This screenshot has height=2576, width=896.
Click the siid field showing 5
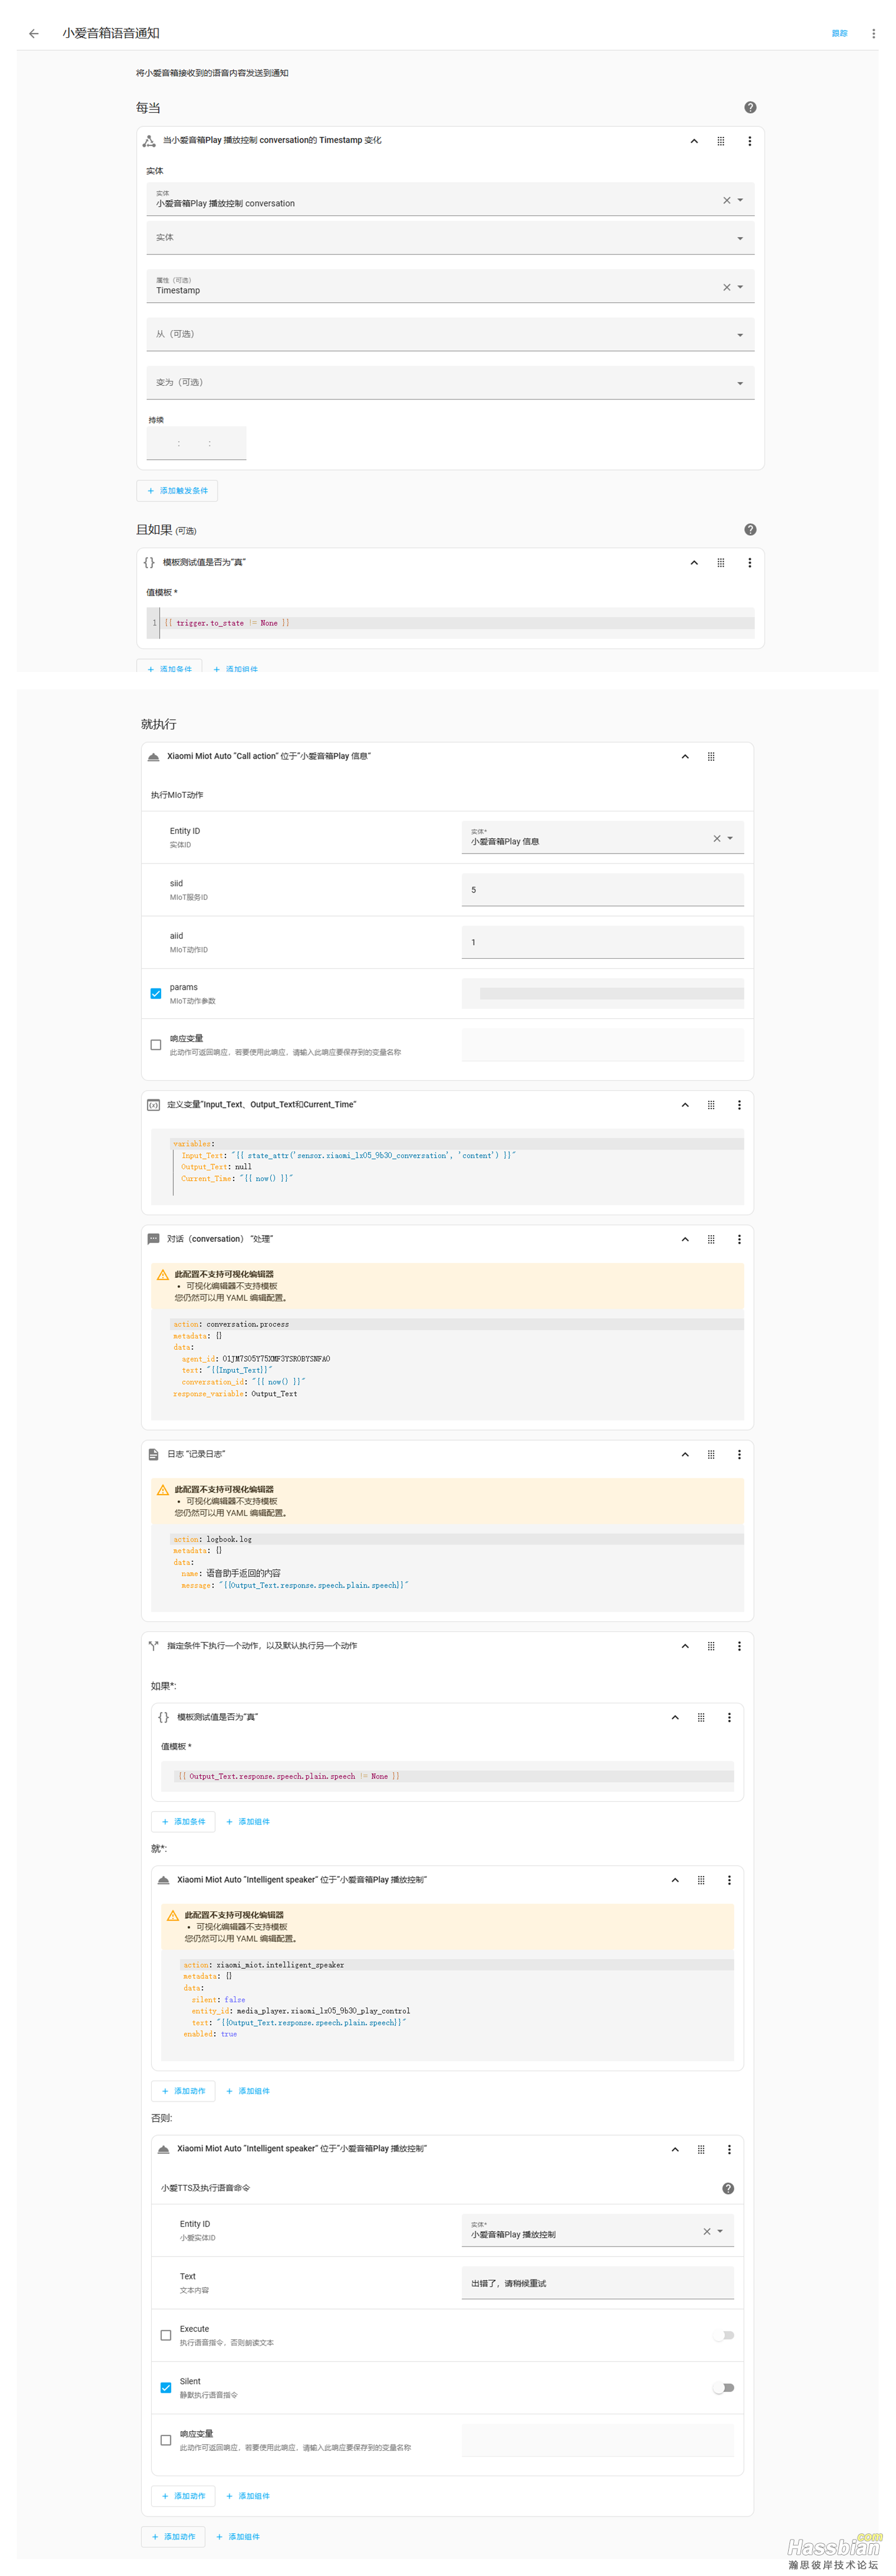(602, 889)
